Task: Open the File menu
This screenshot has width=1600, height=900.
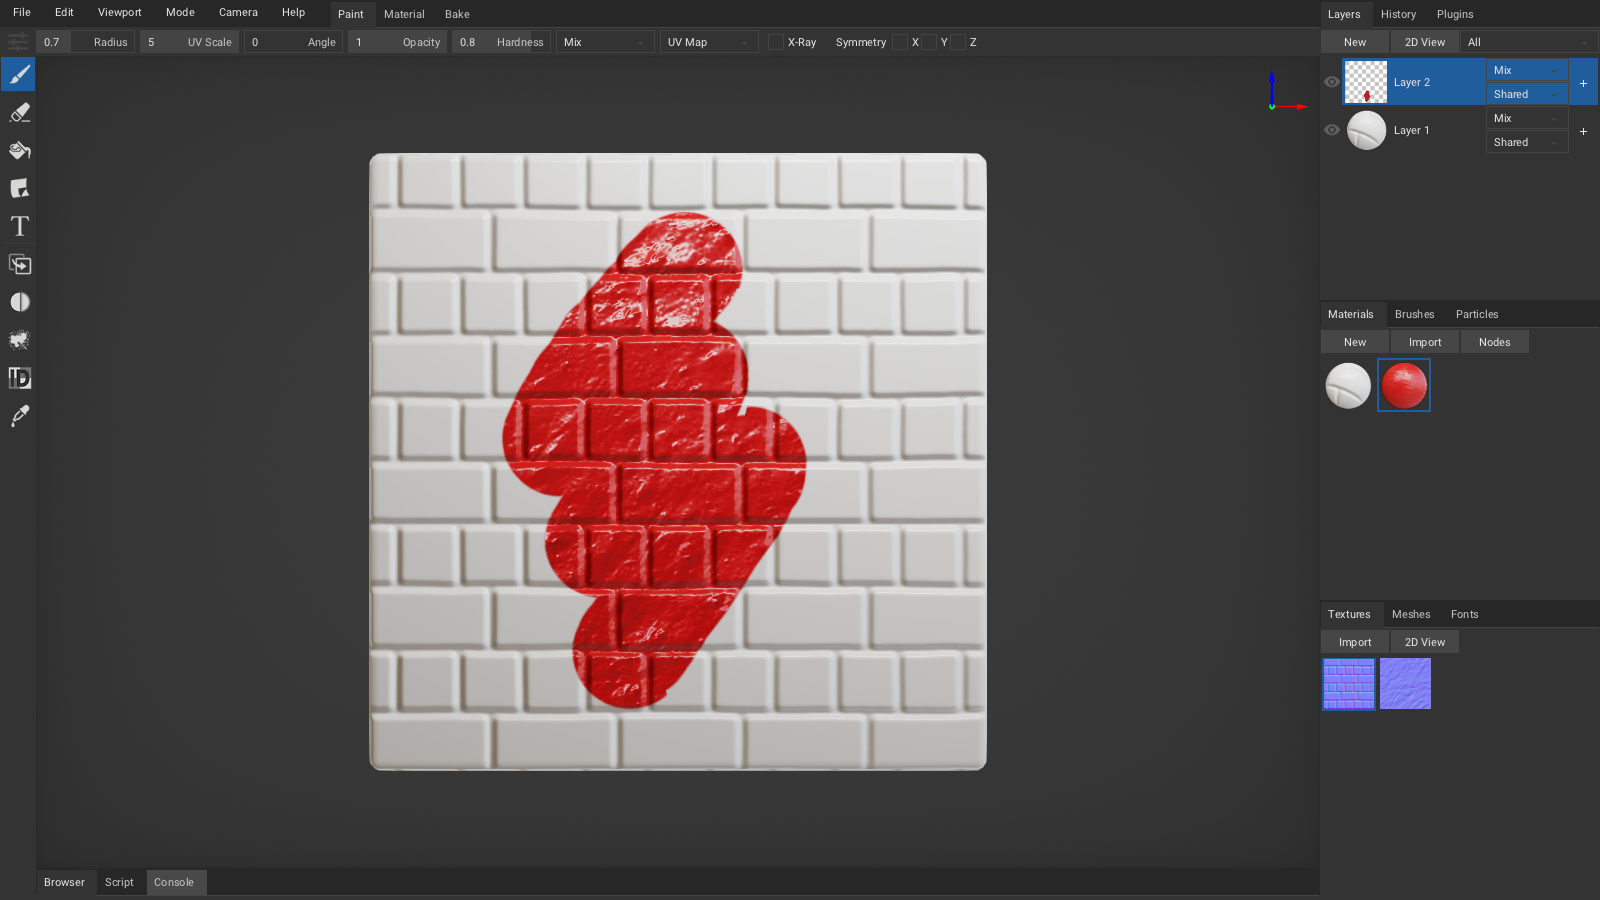Action: tap(22, 12)
